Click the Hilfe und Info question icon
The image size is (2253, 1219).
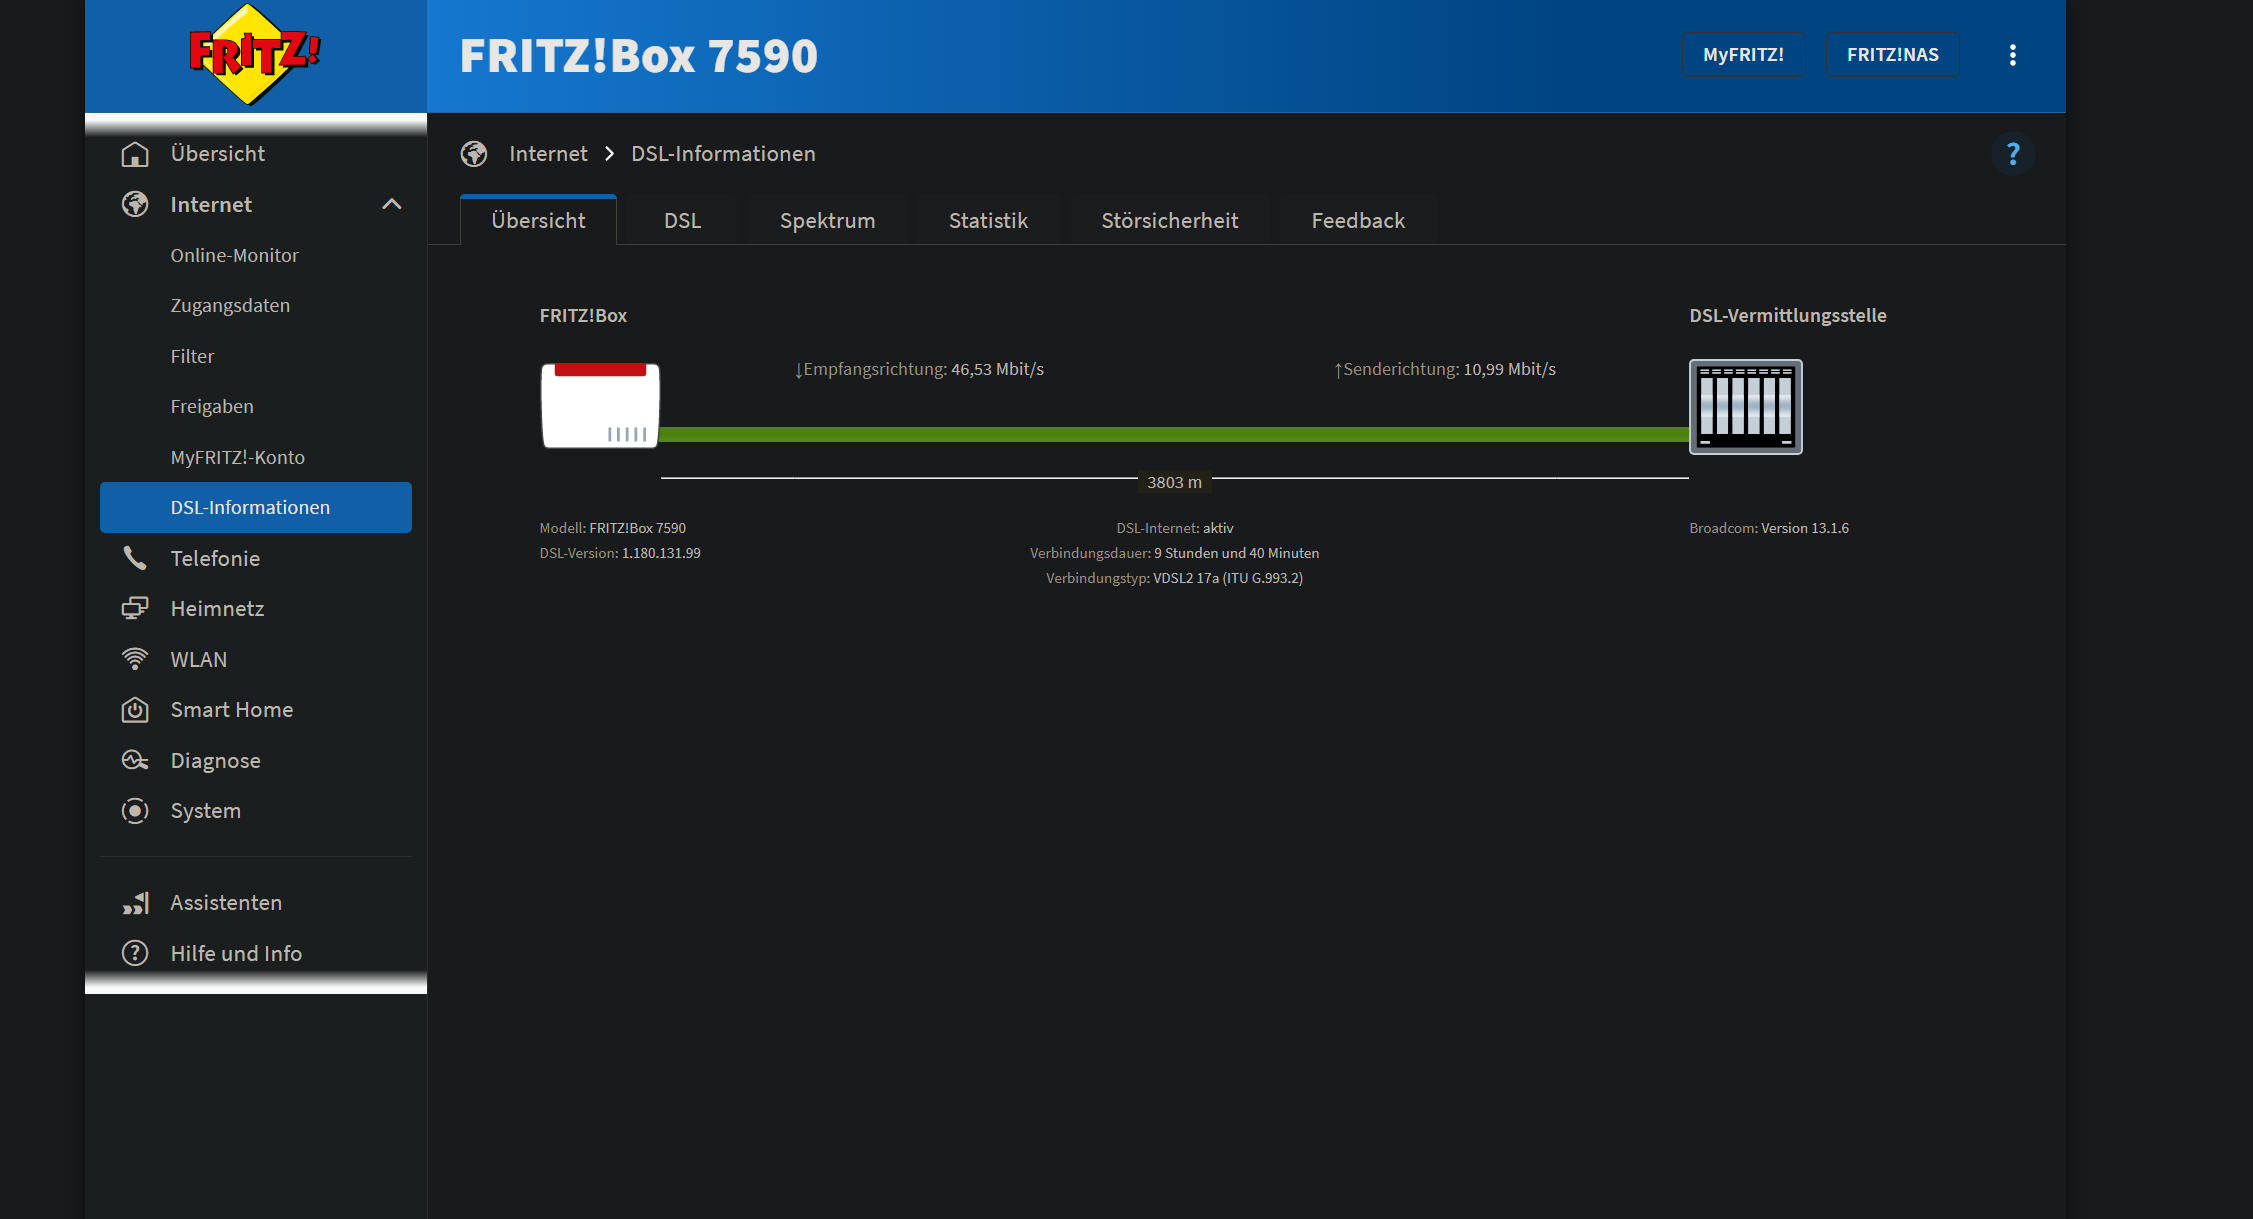tap(135, 953)
